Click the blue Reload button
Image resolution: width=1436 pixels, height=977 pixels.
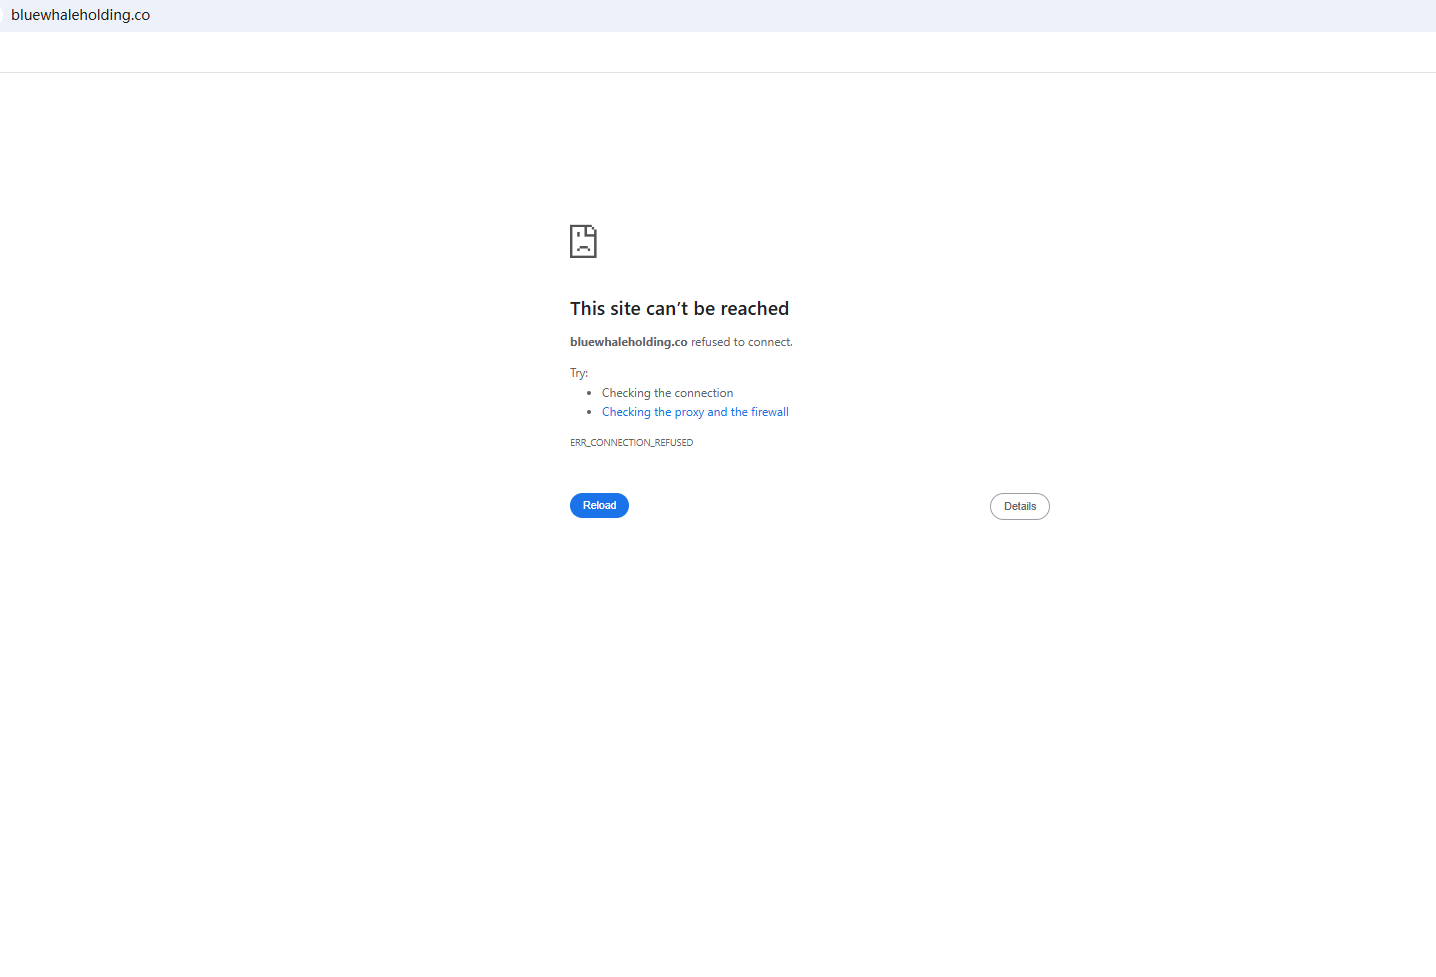[599, 505]
